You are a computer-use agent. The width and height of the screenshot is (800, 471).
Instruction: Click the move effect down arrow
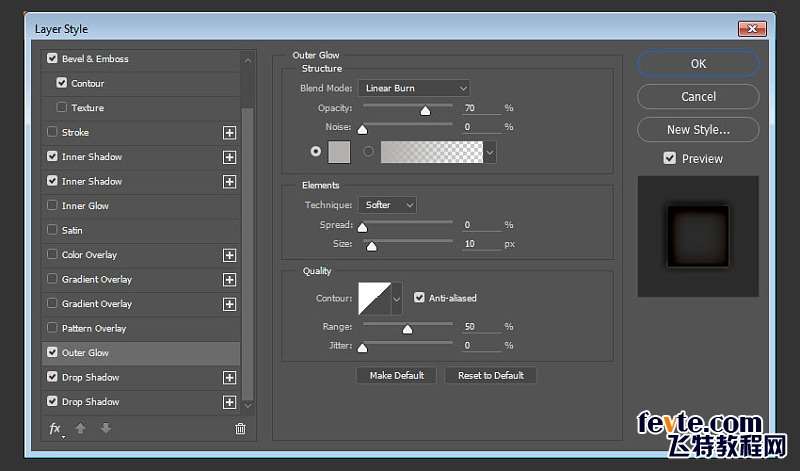[x=106, y=428]
